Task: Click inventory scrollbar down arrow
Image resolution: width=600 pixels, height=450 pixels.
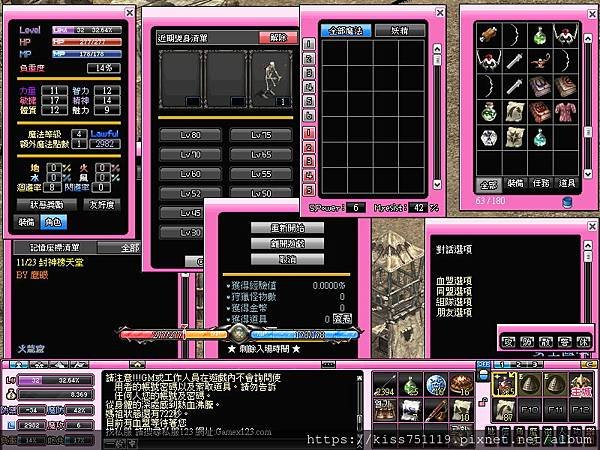Action: pyautogui.click(x=588, y=173)
